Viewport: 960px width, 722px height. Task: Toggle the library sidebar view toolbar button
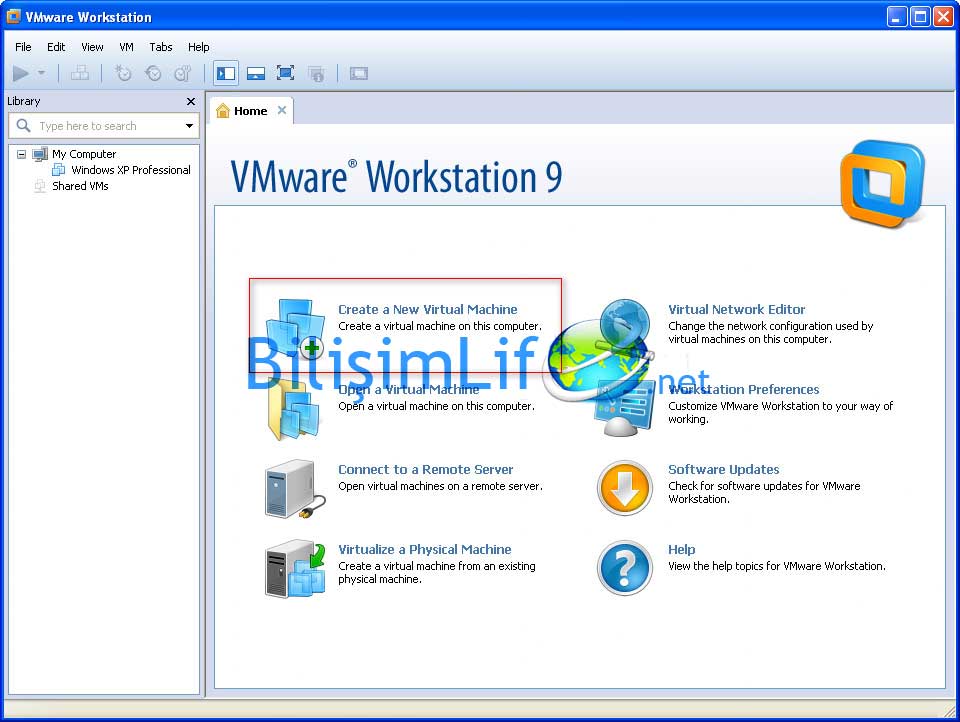click(x=226, y=73)
